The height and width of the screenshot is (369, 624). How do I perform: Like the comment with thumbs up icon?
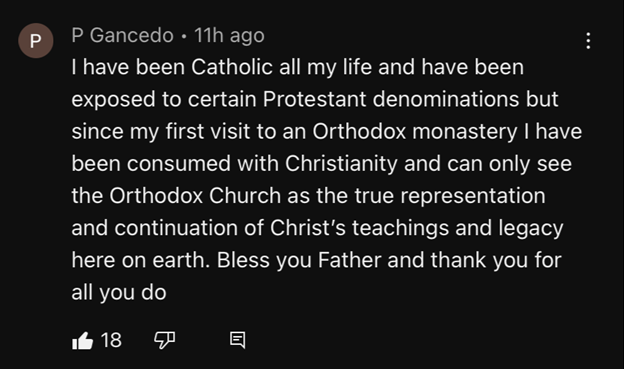pyautogui.click(x=82, y=340)
